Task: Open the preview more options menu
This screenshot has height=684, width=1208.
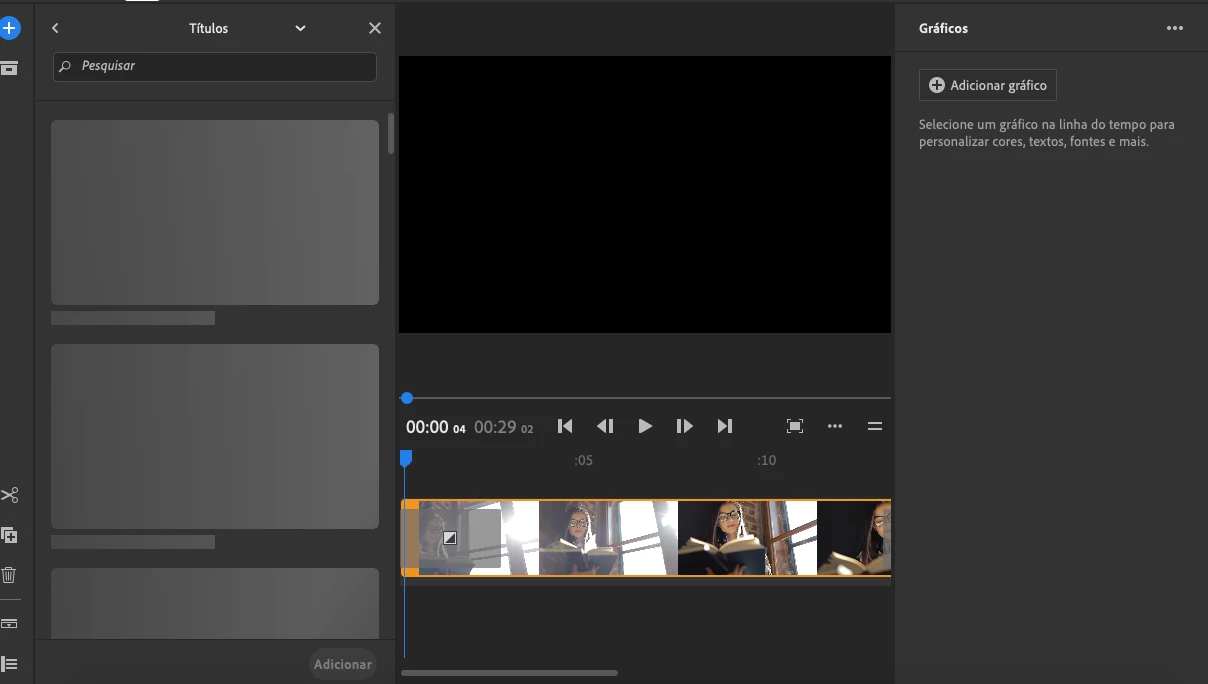Action: point(835,426)
